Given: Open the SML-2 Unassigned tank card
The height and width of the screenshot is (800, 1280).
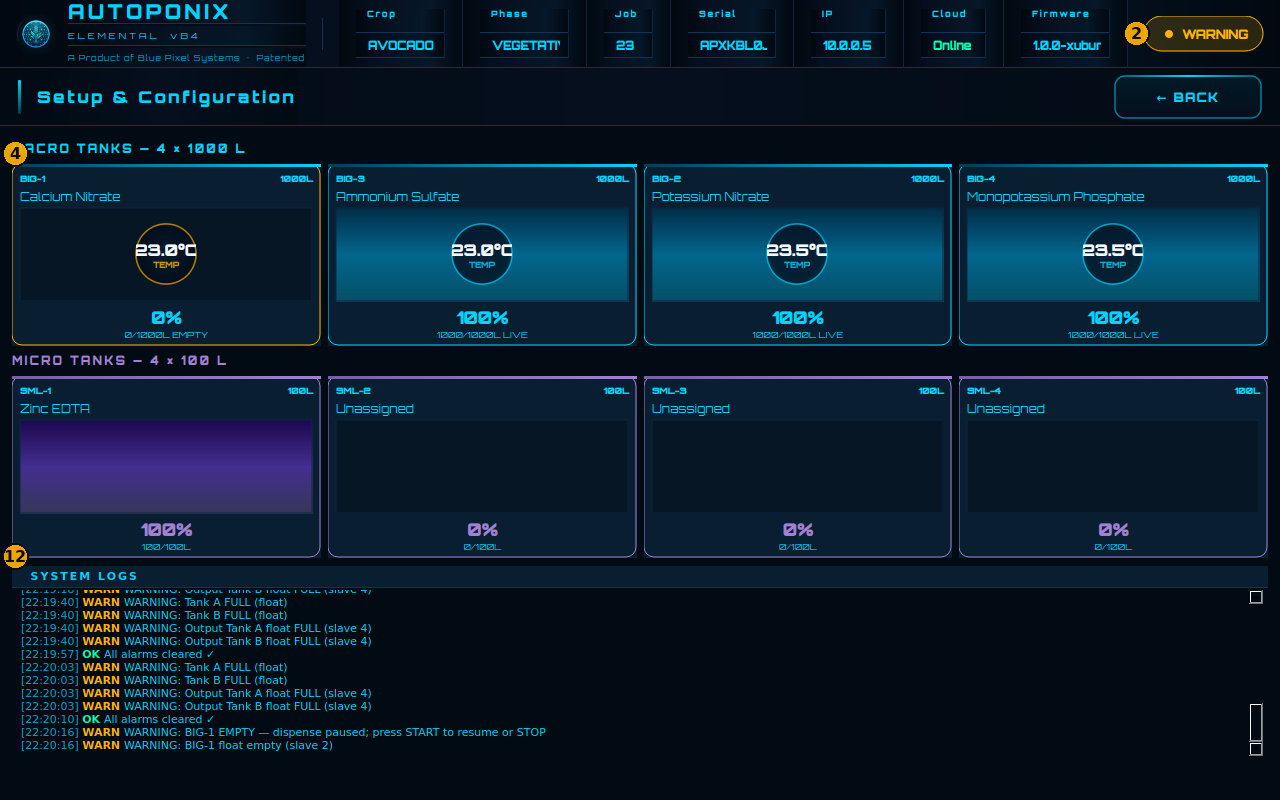Looking at the screenshot, I should point(482,467).
